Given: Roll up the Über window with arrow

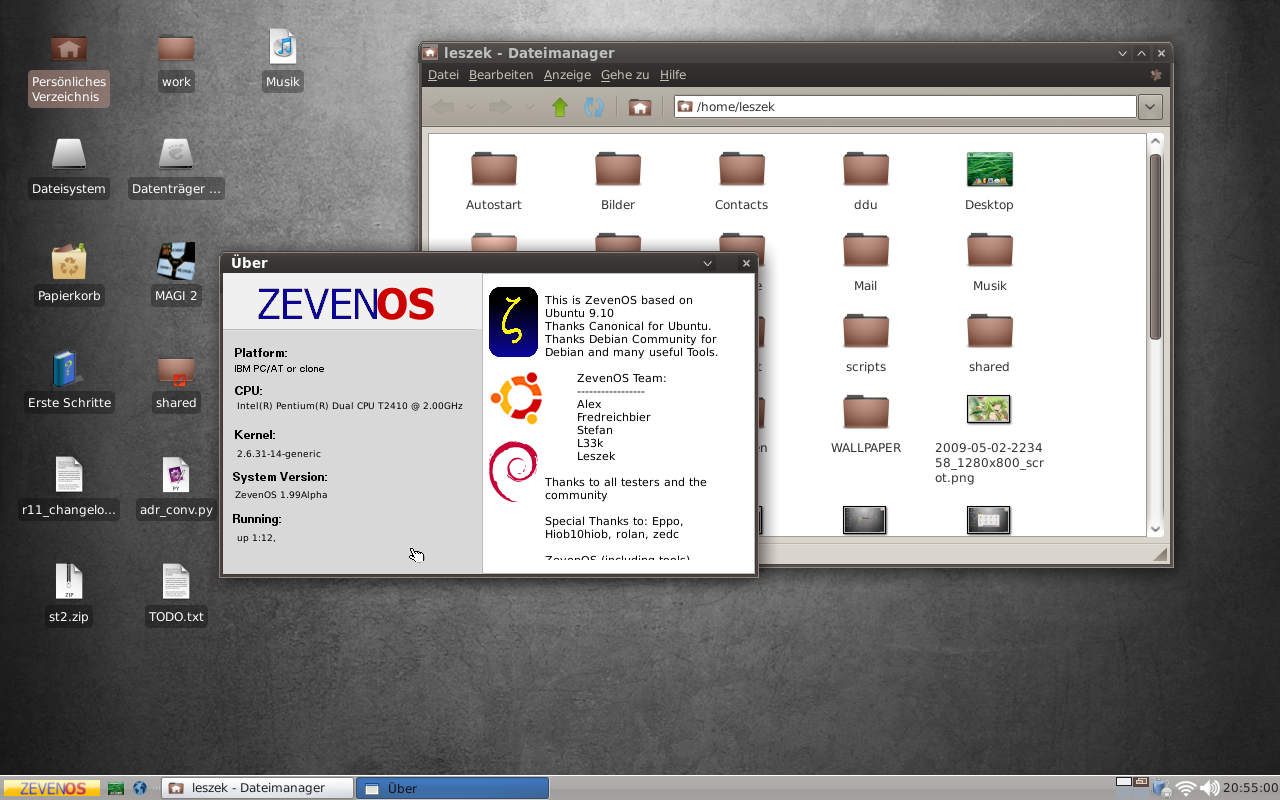Looking at the screenshot, I should coord(708,263).
